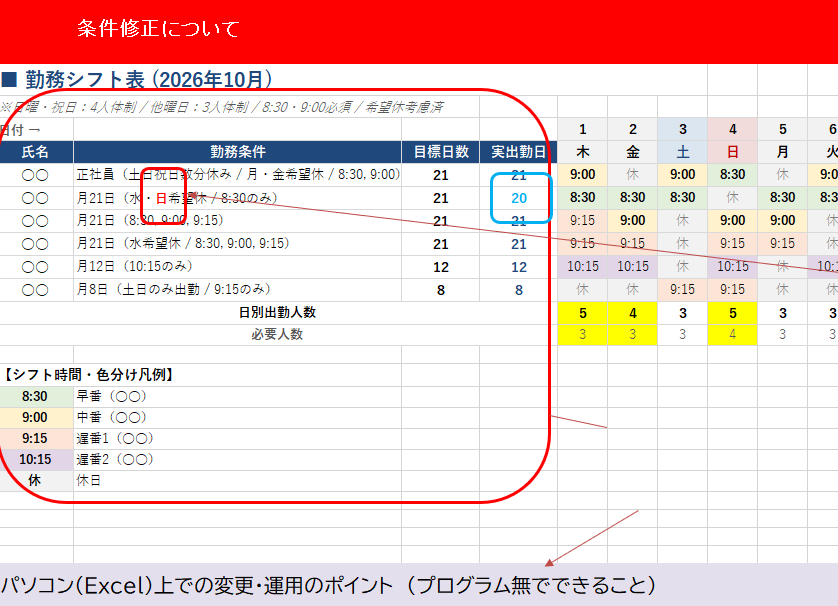Click the orange '9:15' legend cell
The image size is (838, 606).
tap(35, 439)
